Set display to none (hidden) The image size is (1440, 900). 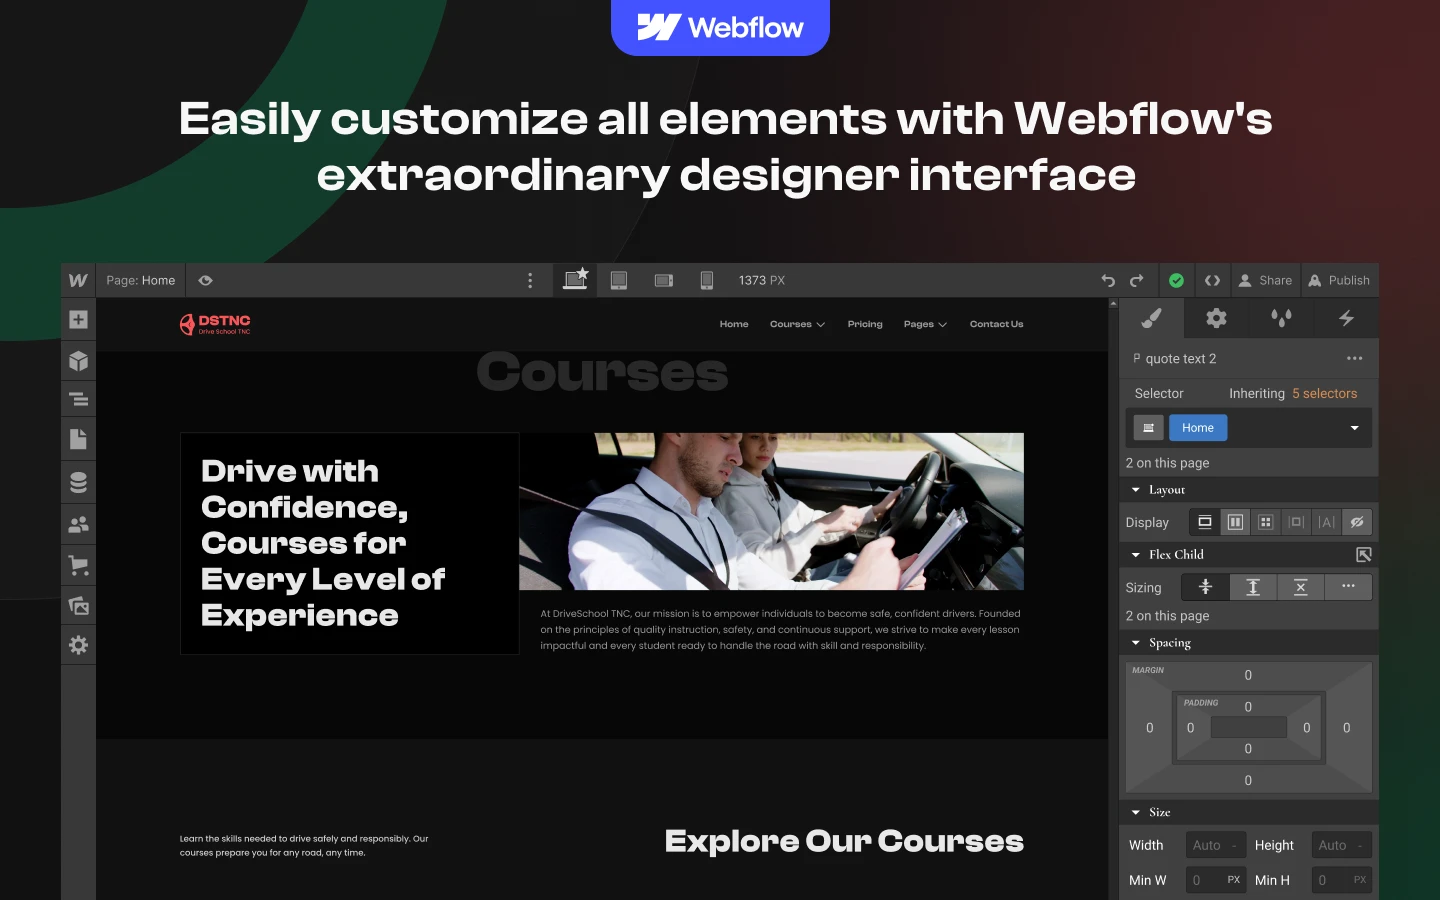[1356, 522]
